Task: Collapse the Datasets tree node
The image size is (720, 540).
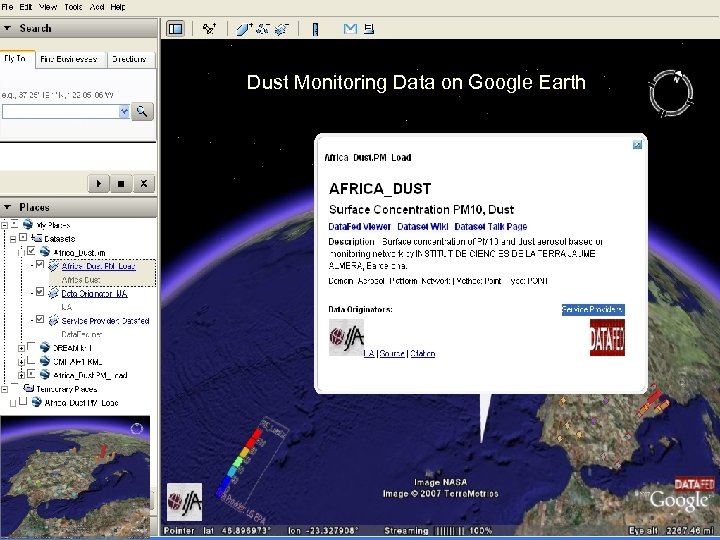Action: point(13,238)
